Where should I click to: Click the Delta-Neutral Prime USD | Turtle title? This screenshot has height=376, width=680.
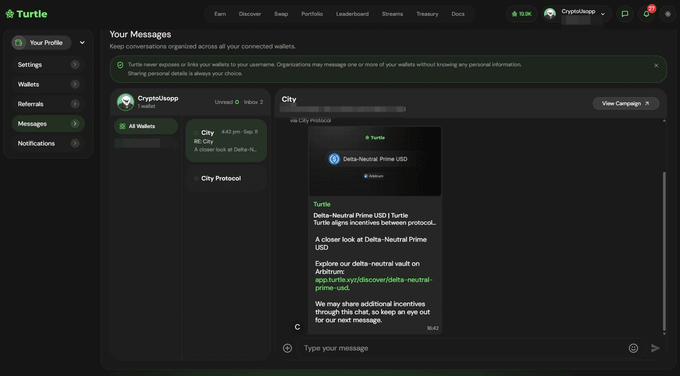click(360, 215)
